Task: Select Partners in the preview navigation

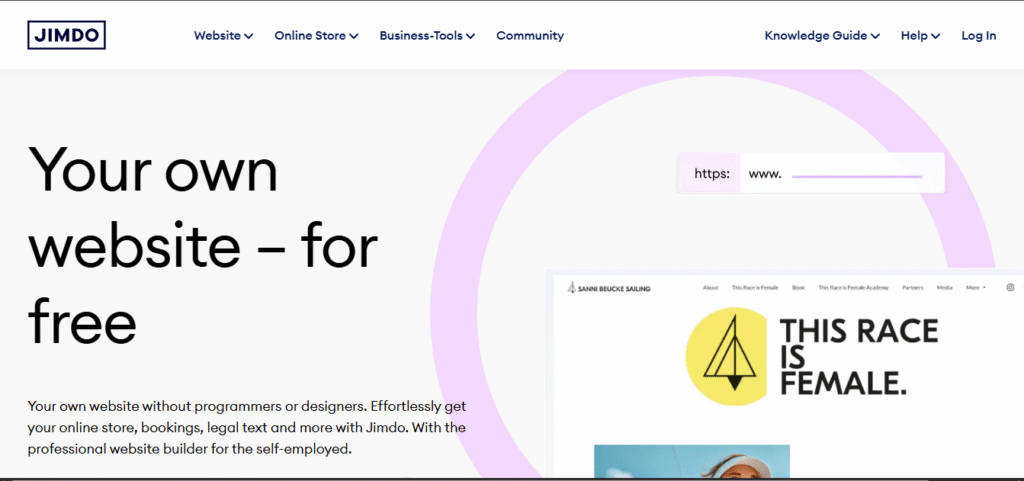Action: coord(912,288)
